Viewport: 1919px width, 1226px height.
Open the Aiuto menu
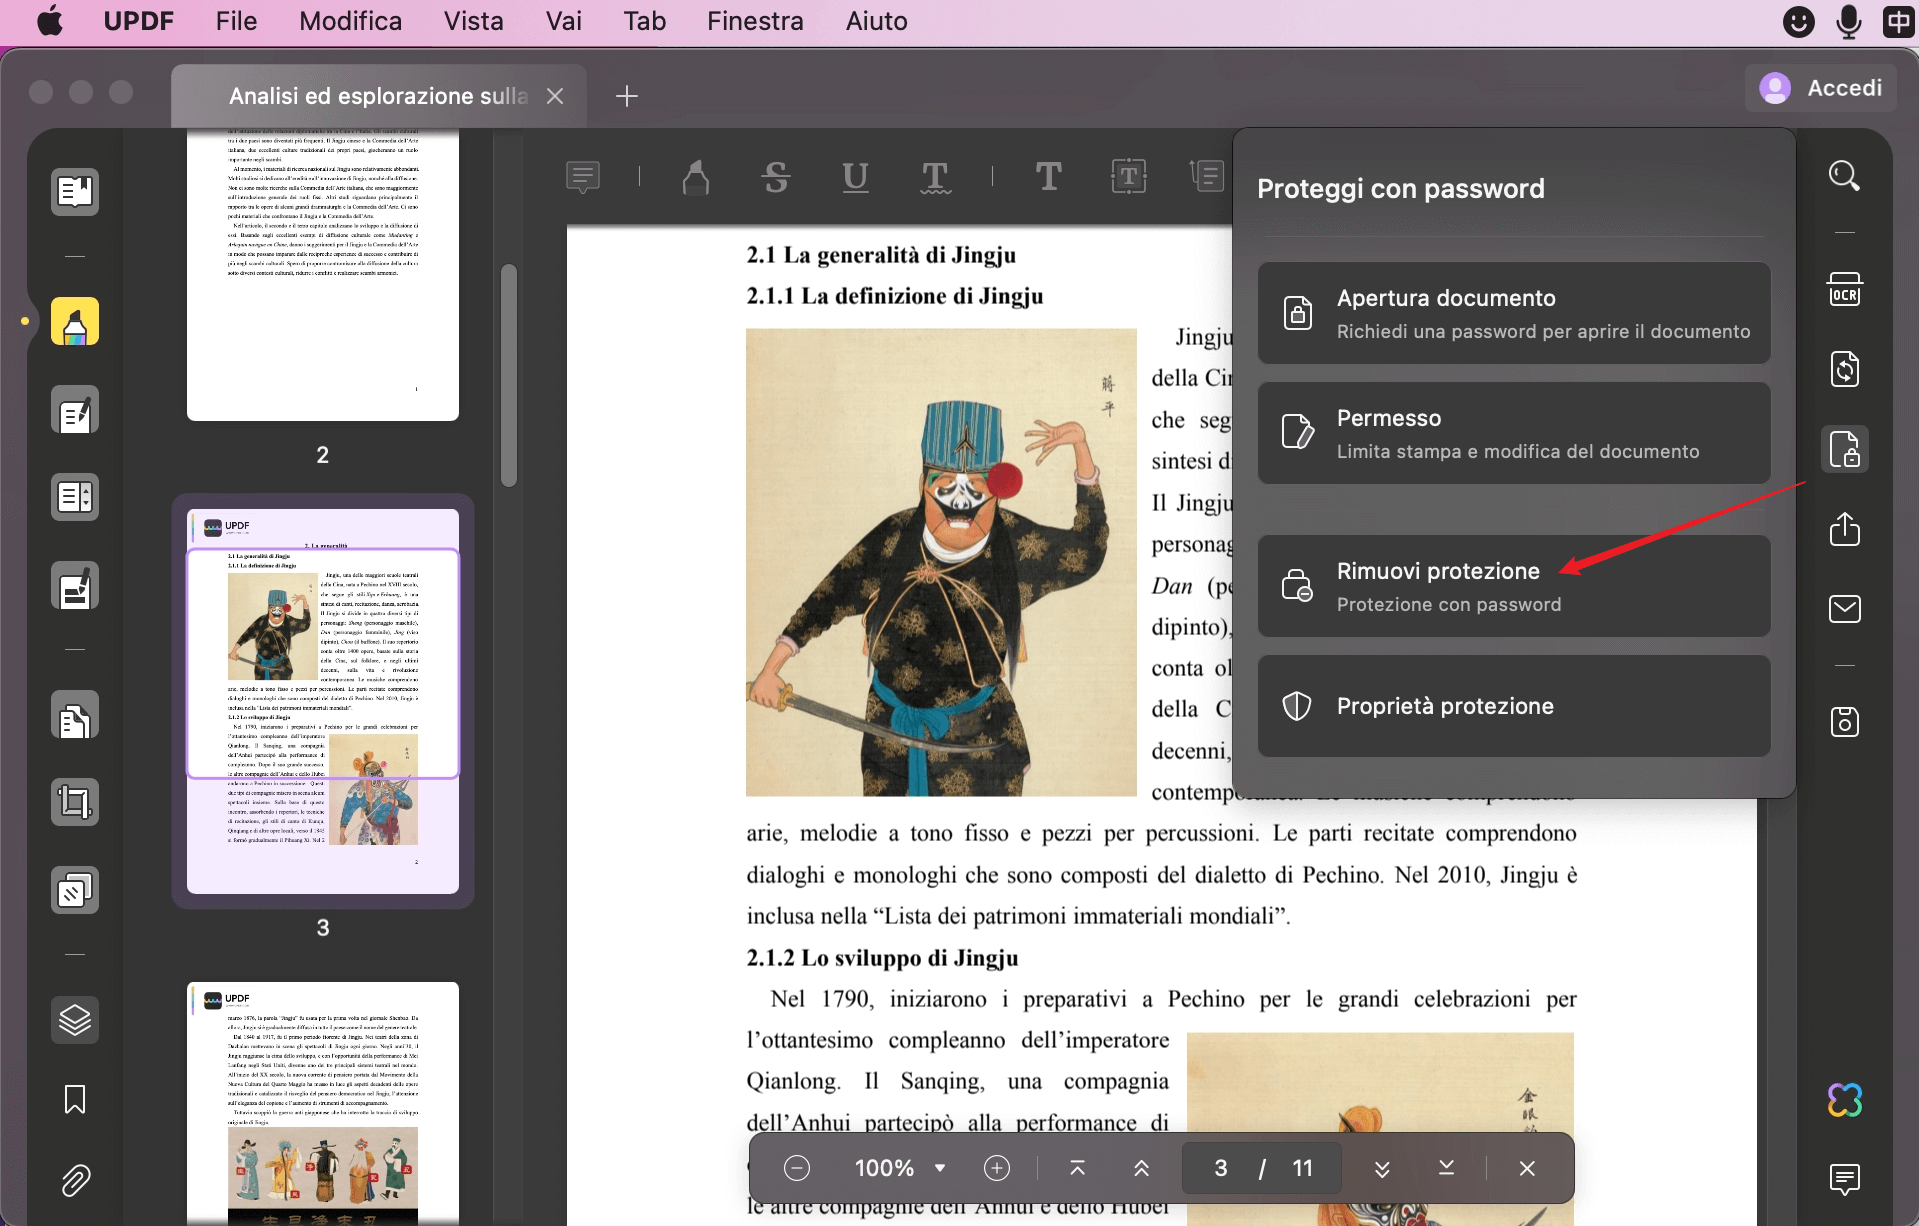tap(876, 21)
